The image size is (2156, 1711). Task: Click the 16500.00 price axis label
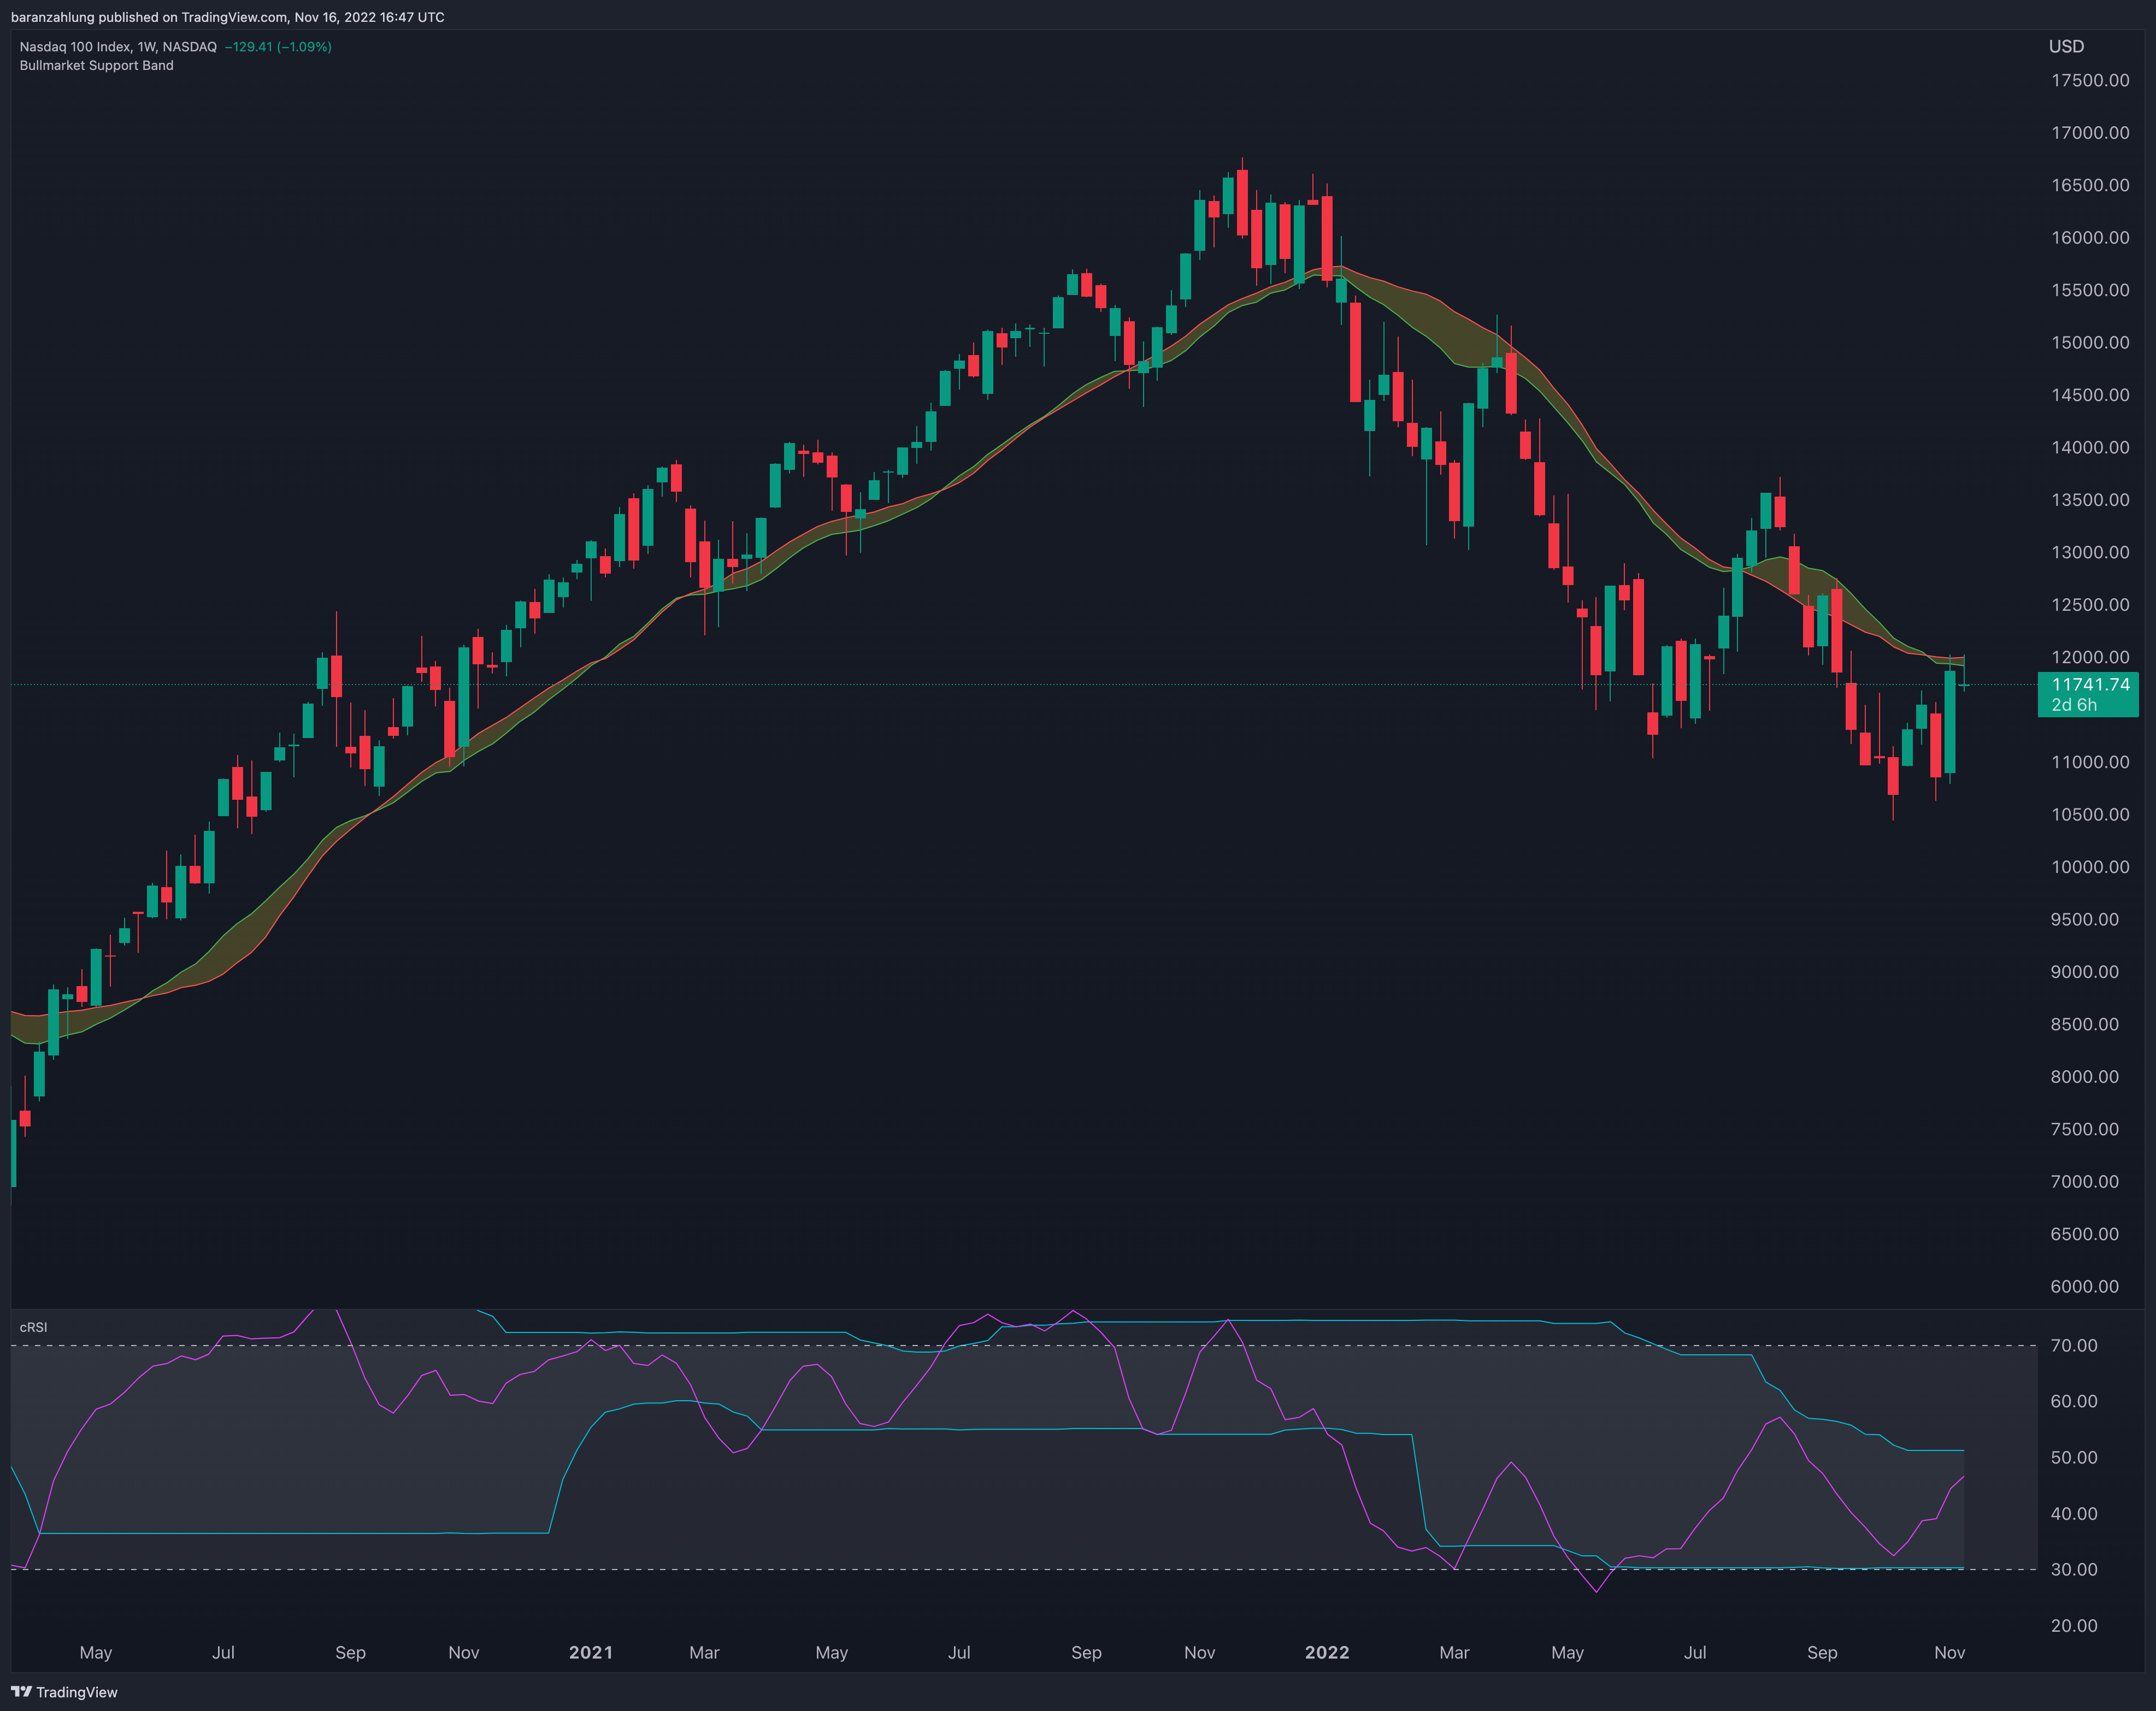click(x=2090, y=185)
